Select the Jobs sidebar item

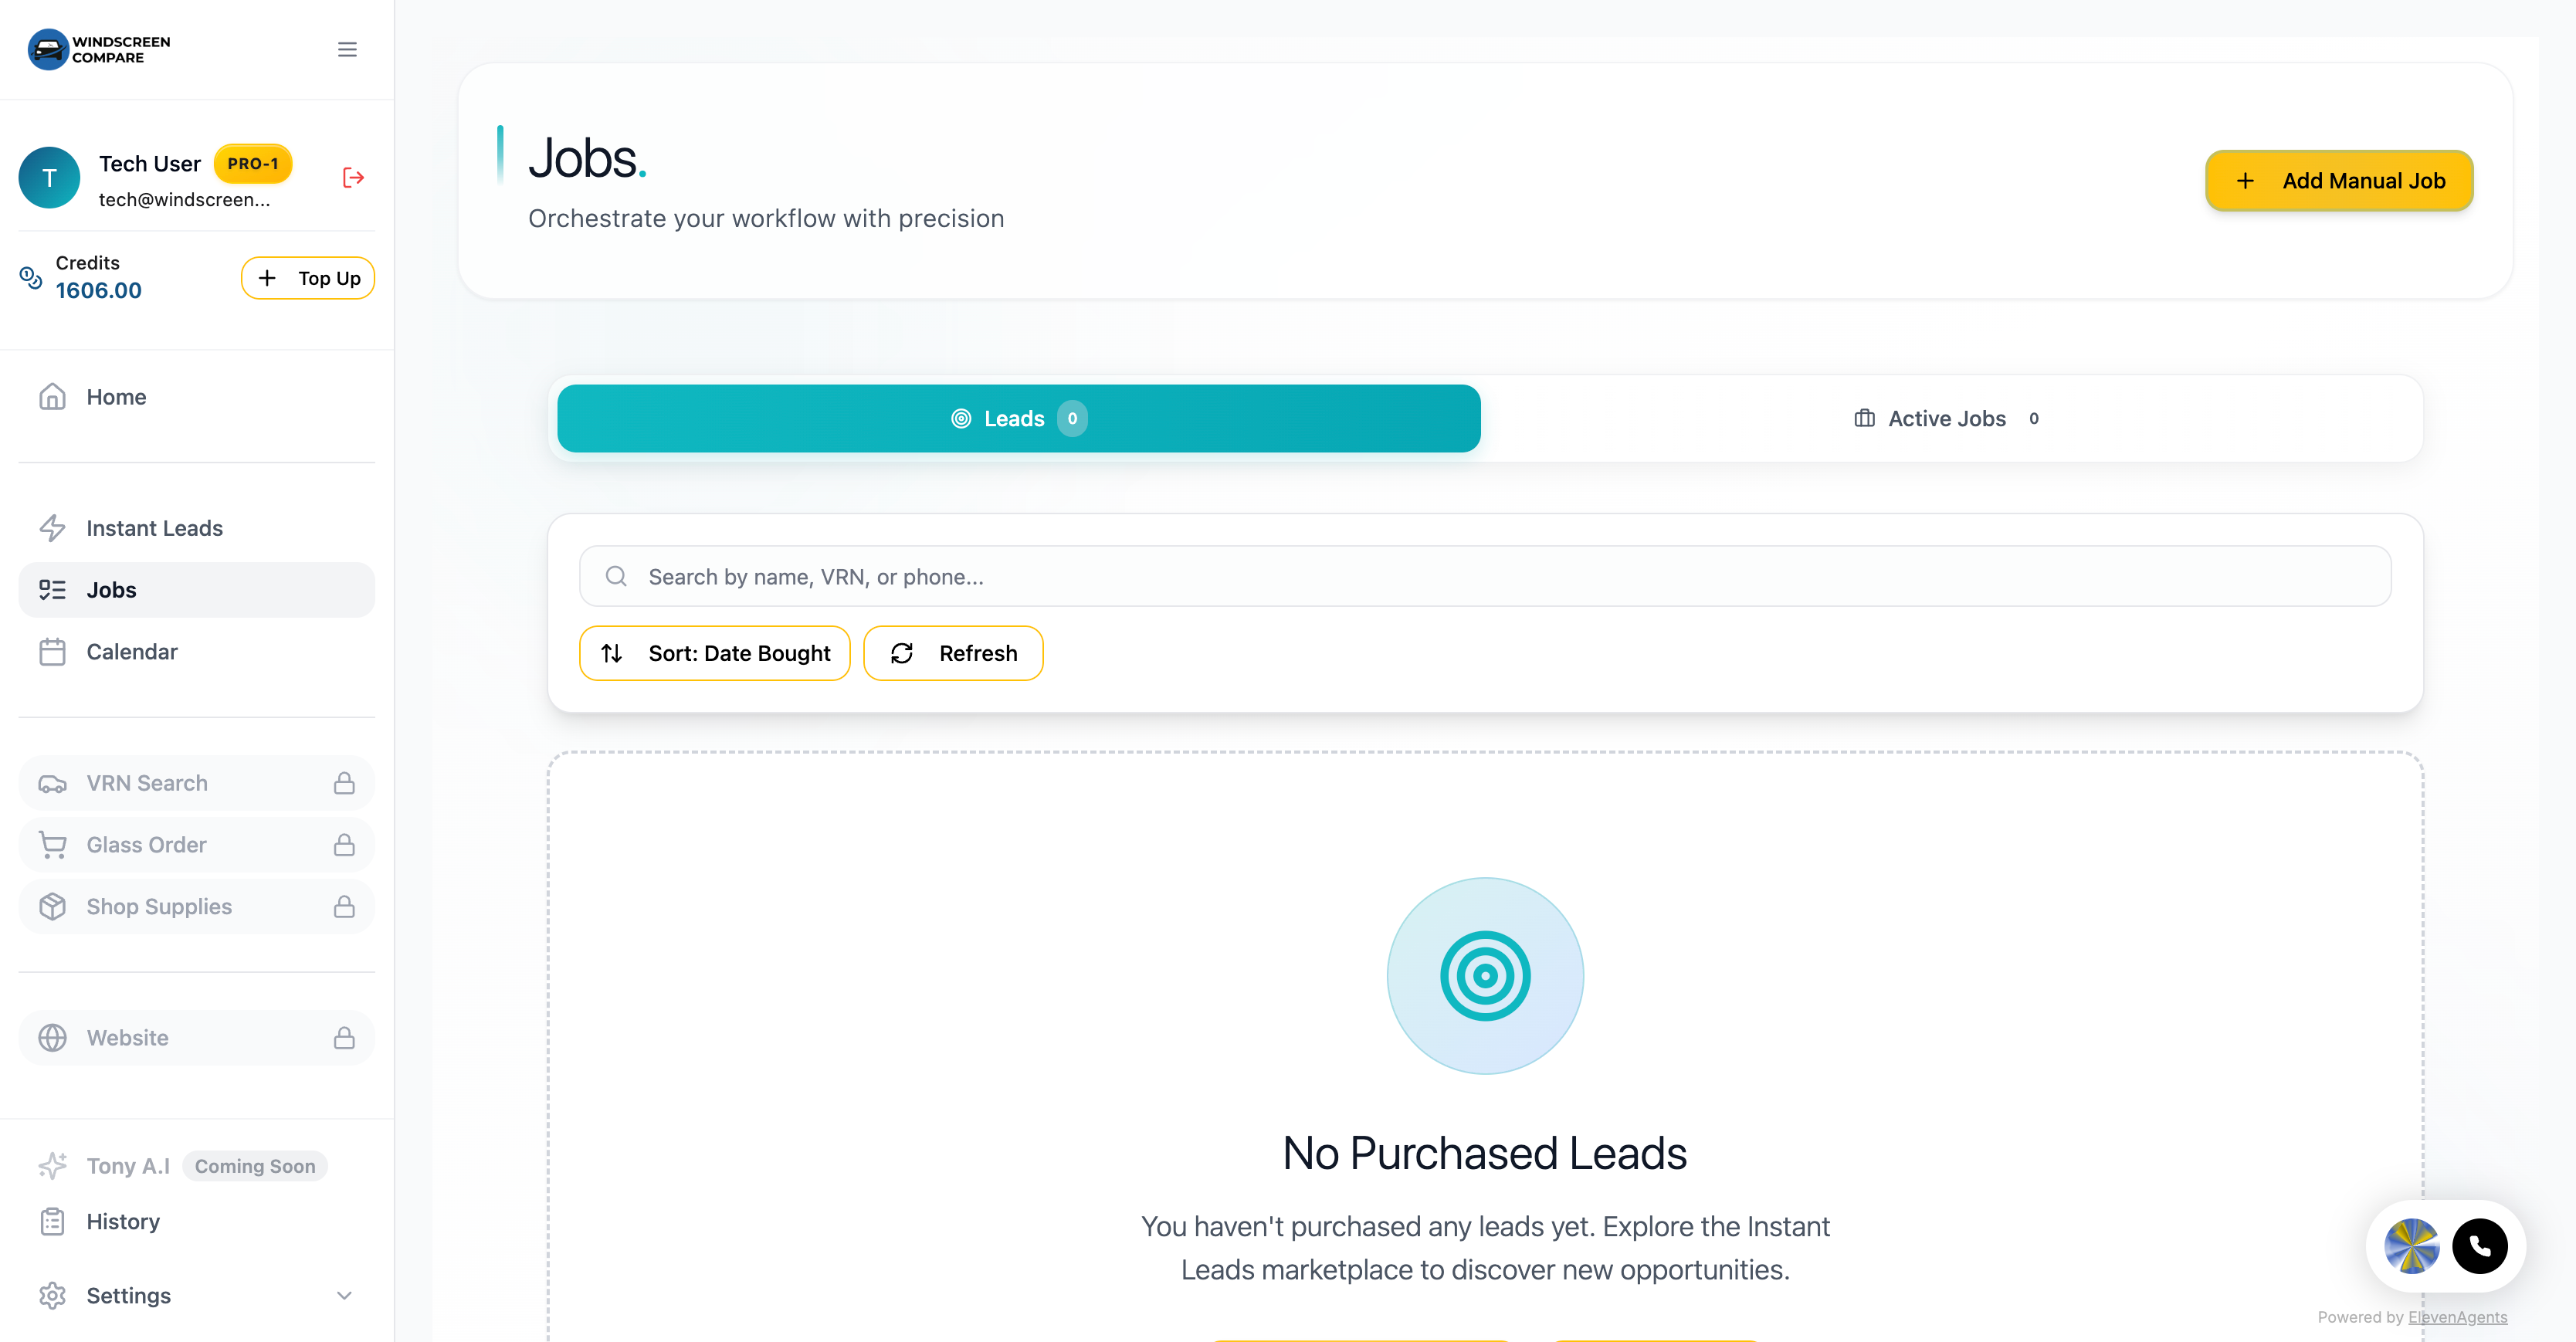196,590
